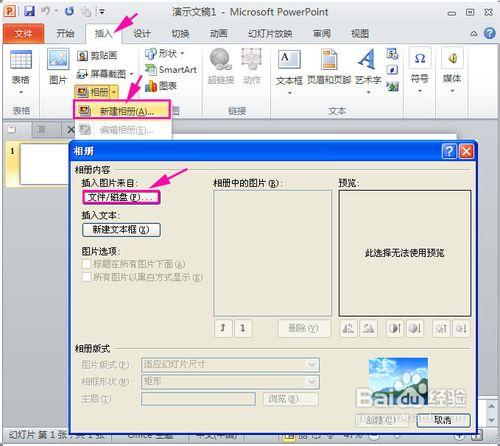The image size is (500, 446).
Task: Expand the 屏幕截图 dropdown arrow
Action: (x=131, y=74)
